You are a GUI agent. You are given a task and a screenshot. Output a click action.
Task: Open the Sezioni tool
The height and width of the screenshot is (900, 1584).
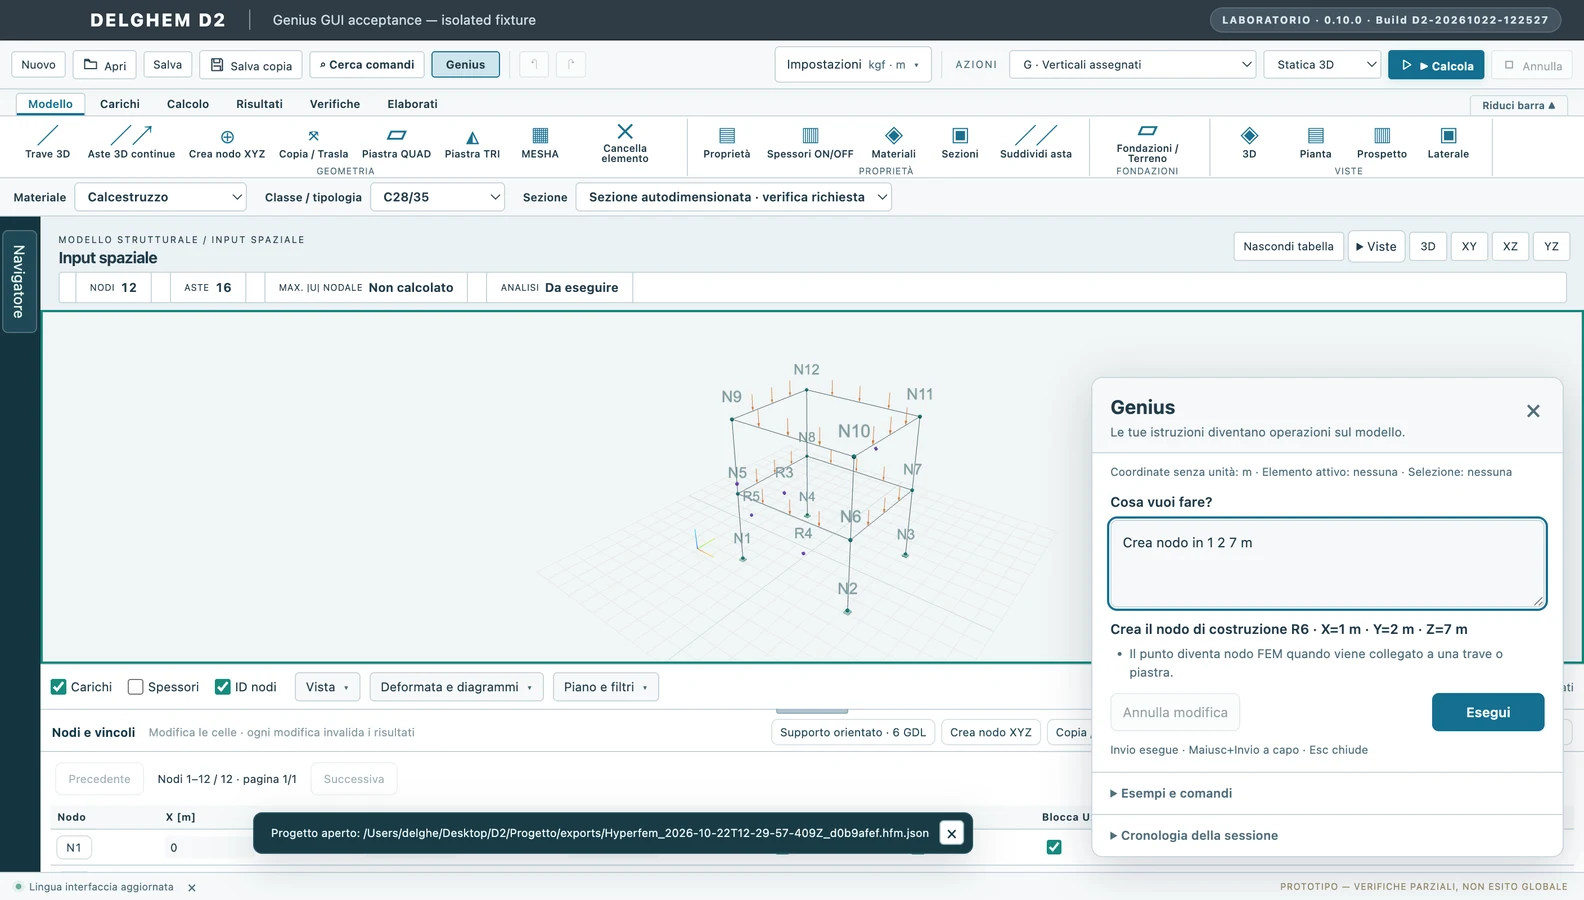960,142
